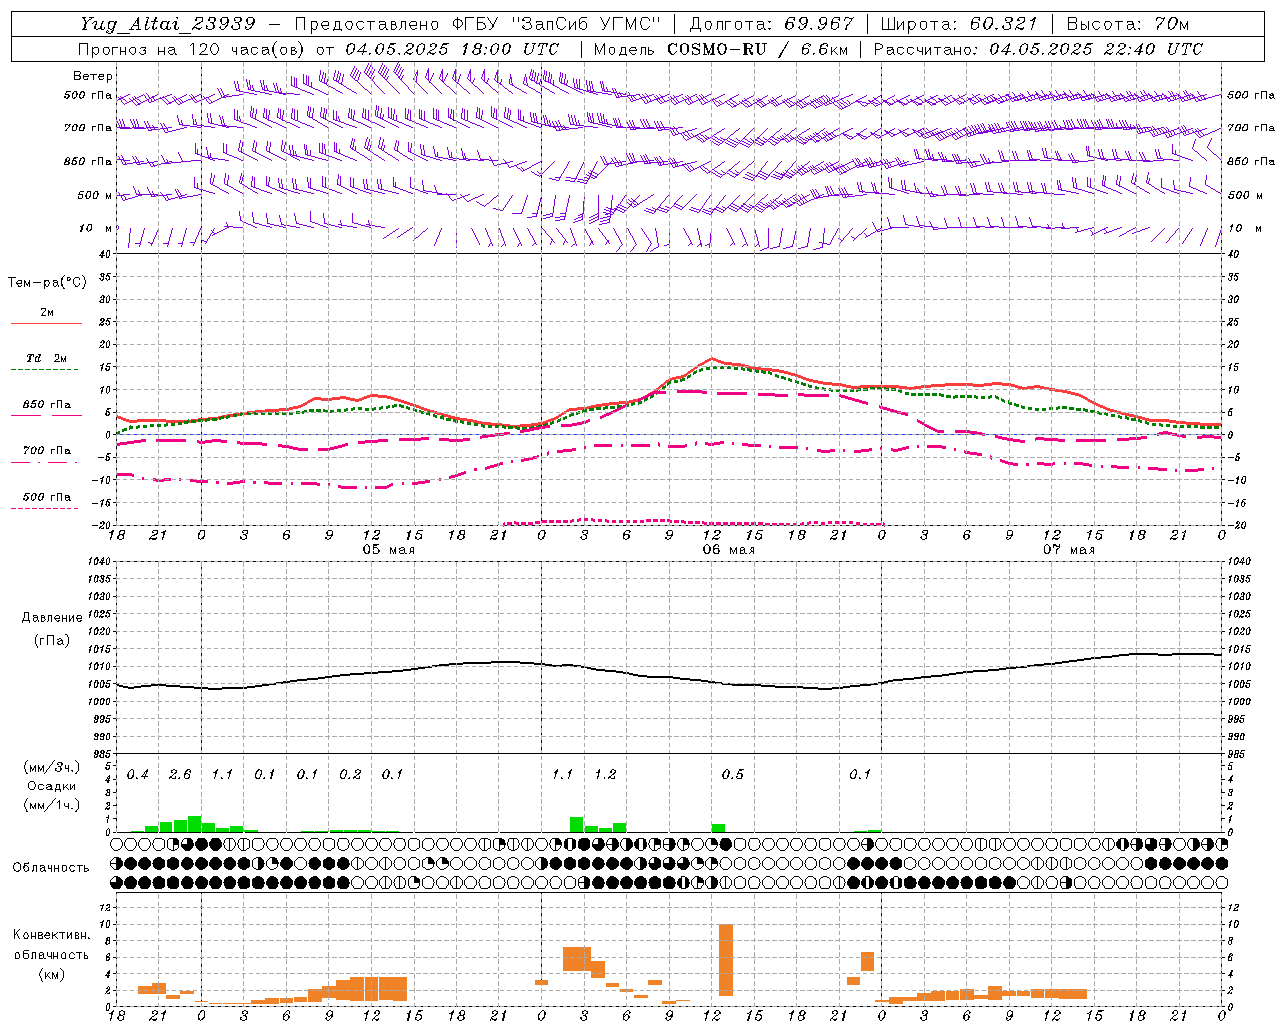
Task: Click the '700 гПа' label in temperature legend
Action: click(47, 450)
